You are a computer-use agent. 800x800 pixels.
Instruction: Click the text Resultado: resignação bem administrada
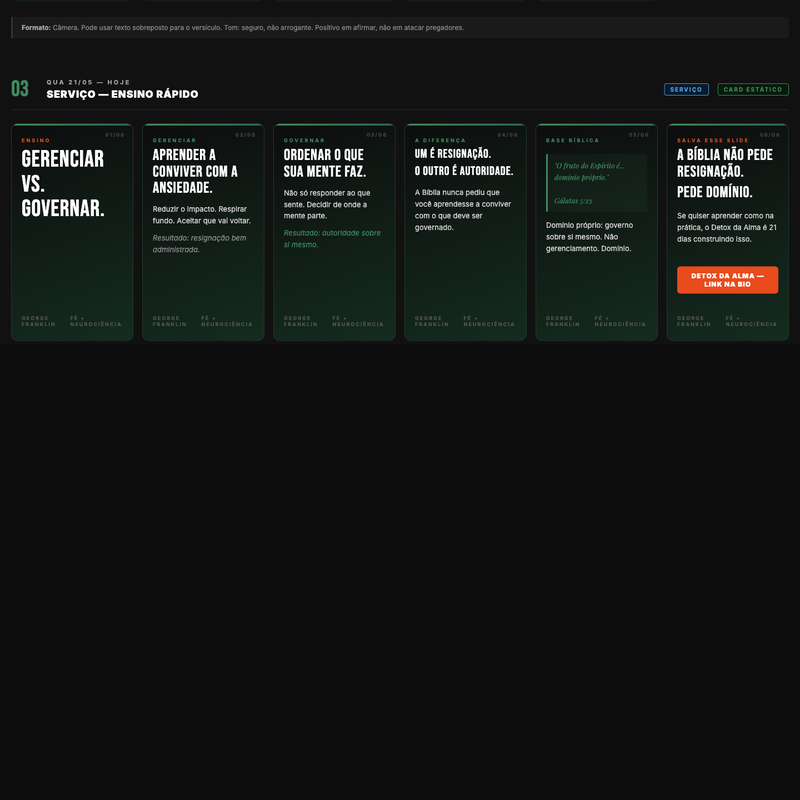199,244
